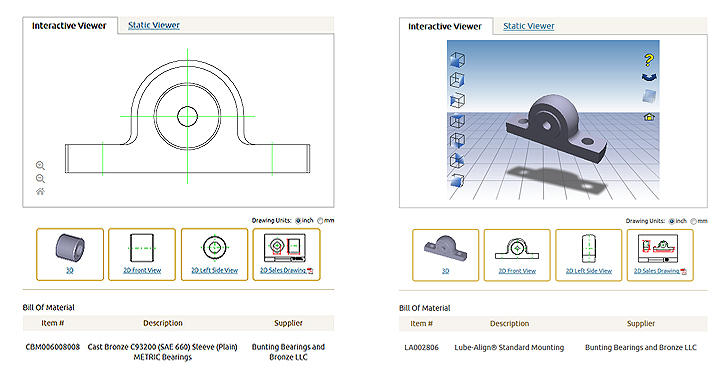Screen dimensions: 728x376
Task: Open mounting 2D Sales Drawing PDF link
Action: pos(660,271)
